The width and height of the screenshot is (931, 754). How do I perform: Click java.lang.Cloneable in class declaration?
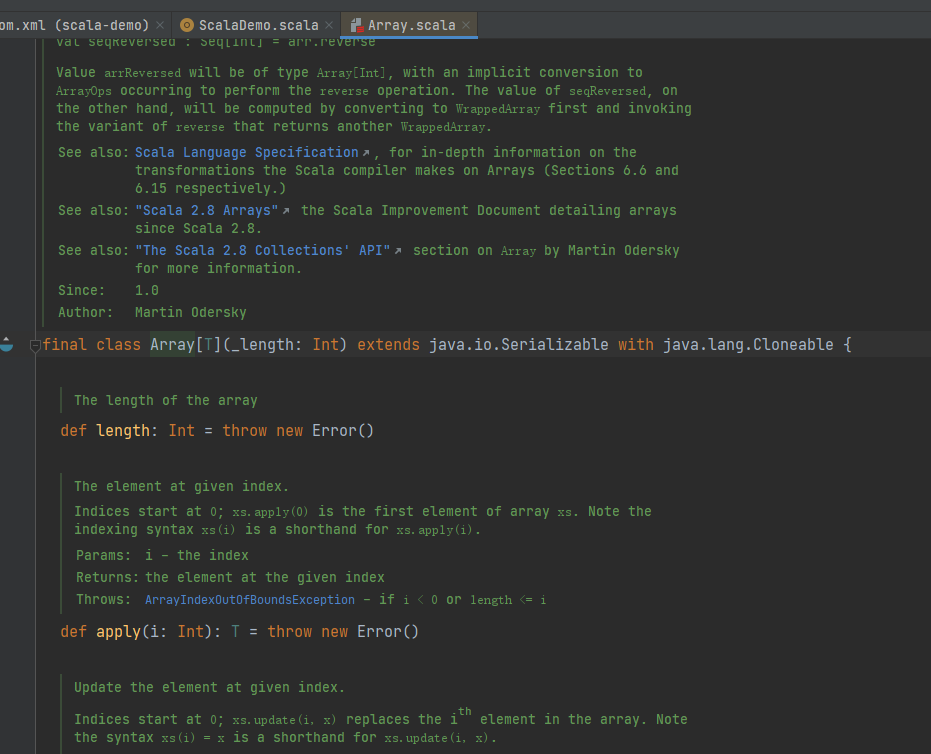coord(748,345)
